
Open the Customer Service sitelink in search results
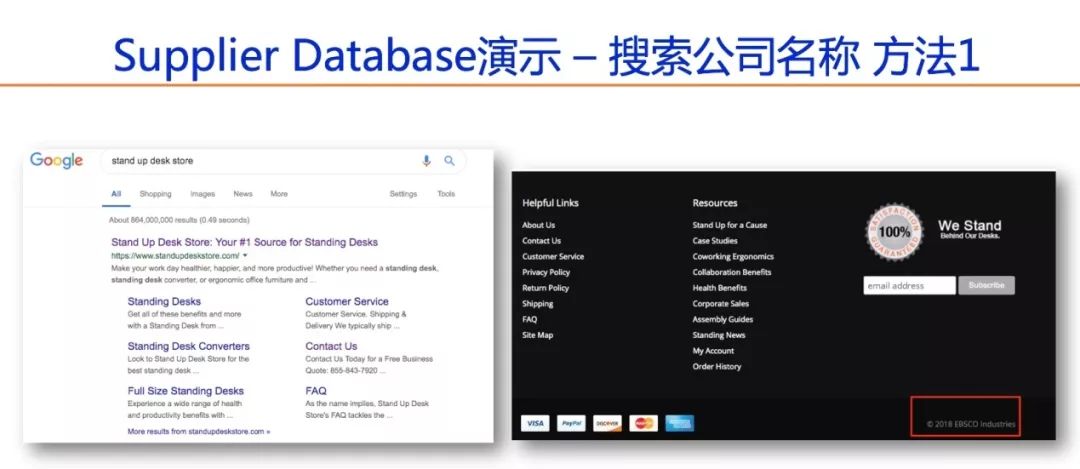347,302
